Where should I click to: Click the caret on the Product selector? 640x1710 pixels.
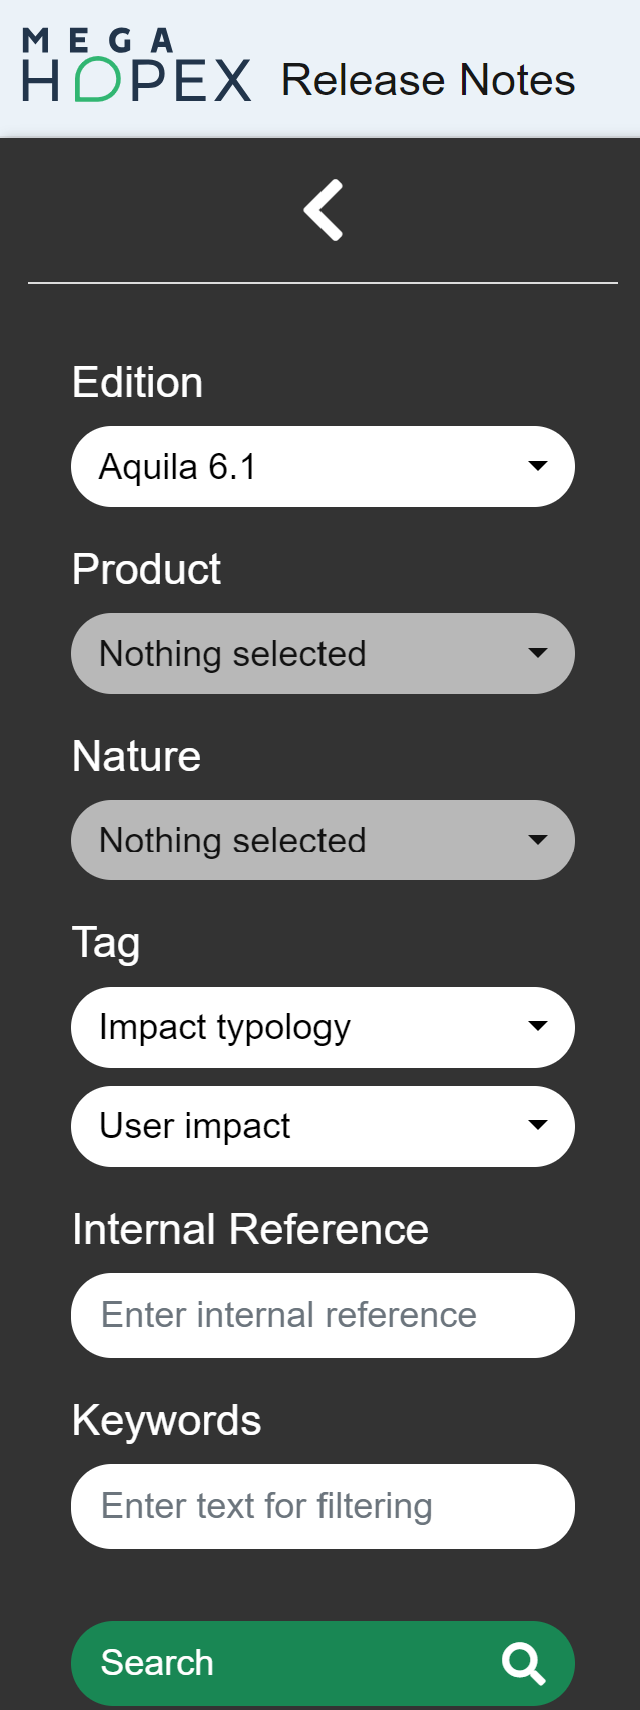click(538, 653)
